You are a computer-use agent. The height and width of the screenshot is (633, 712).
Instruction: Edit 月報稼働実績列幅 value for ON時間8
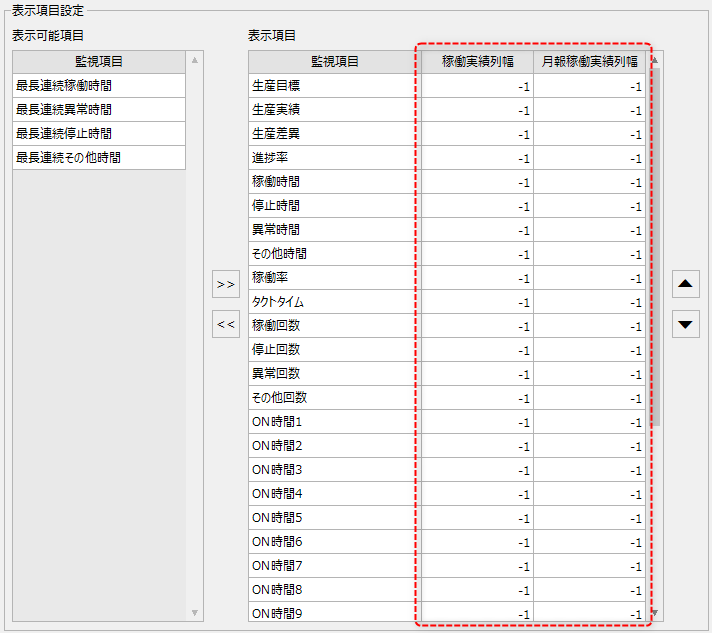[589, 590]
